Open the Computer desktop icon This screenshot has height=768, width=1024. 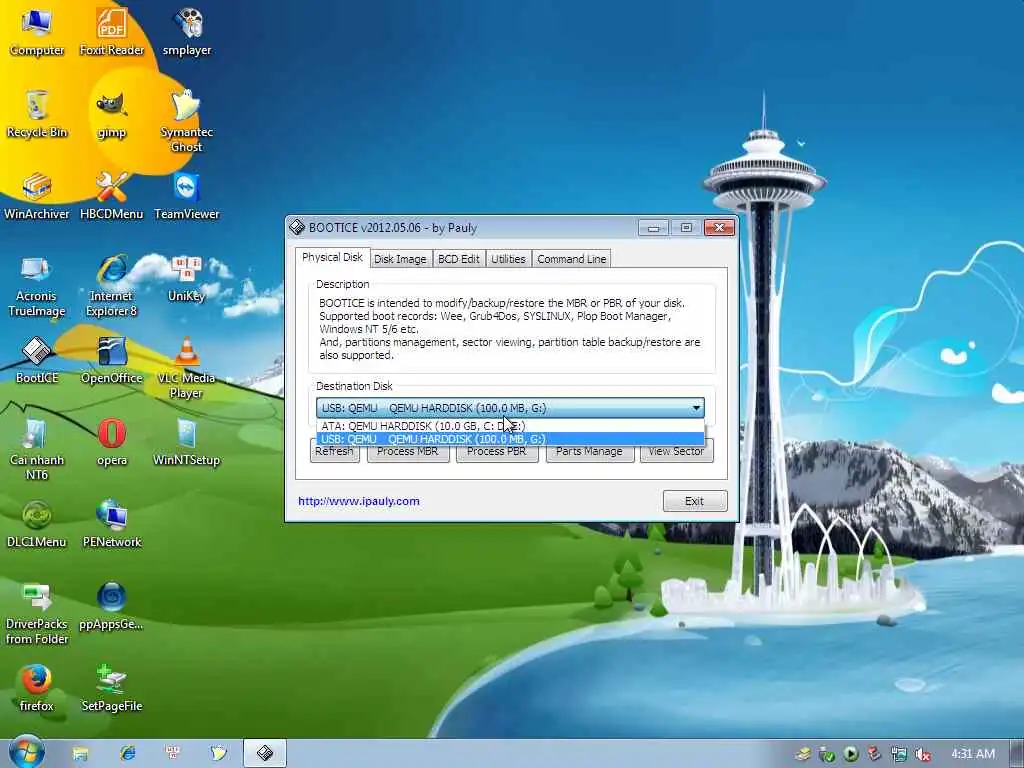point(37,31)
